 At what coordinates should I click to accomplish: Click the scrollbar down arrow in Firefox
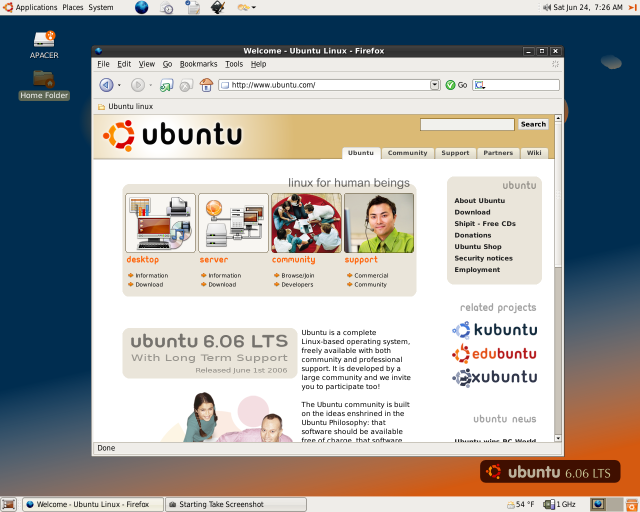point(558,438)
